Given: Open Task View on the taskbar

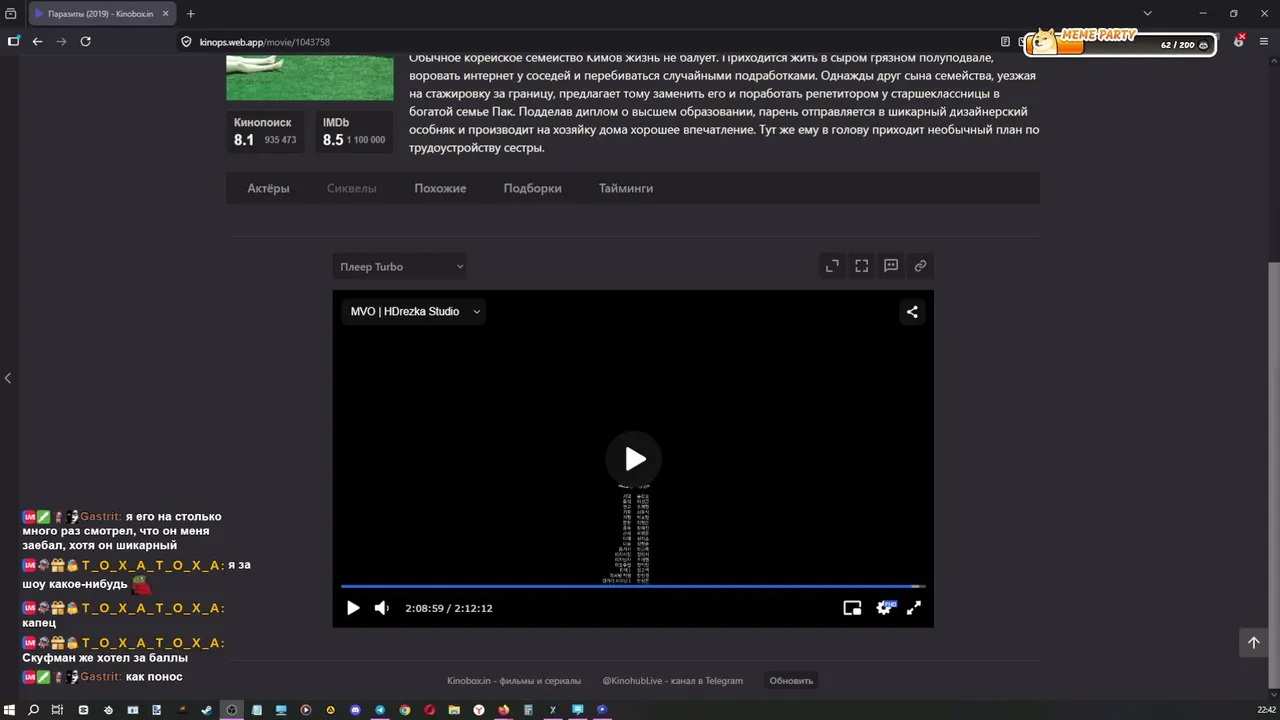Looking at the screenshot, I should point(58,710).
